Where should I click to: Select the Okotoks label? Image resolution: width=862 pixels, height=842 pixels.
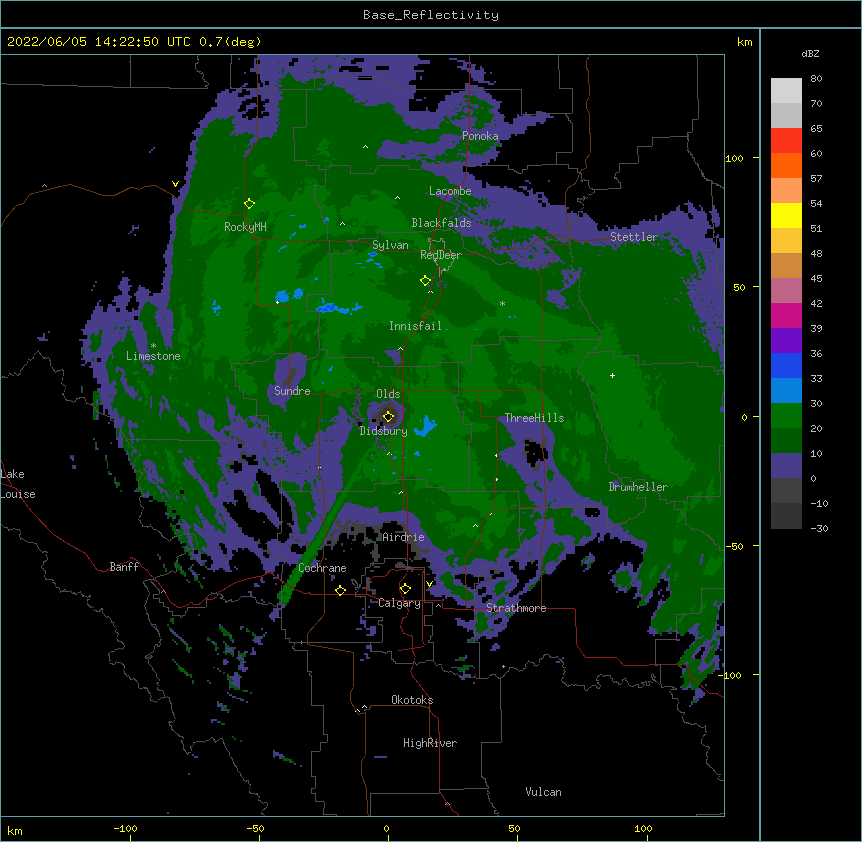(412, 700)
